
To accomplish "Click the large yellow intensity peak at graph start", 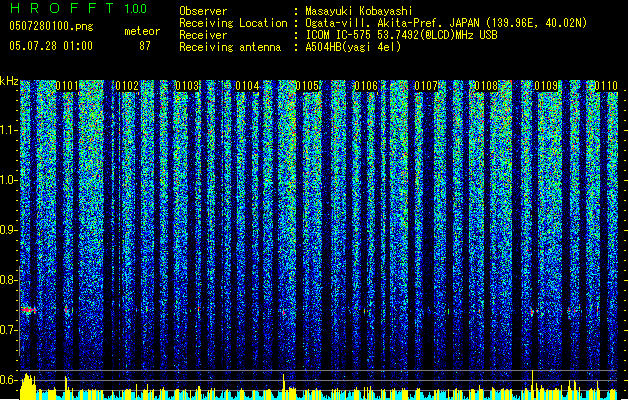I will (28, 386).
